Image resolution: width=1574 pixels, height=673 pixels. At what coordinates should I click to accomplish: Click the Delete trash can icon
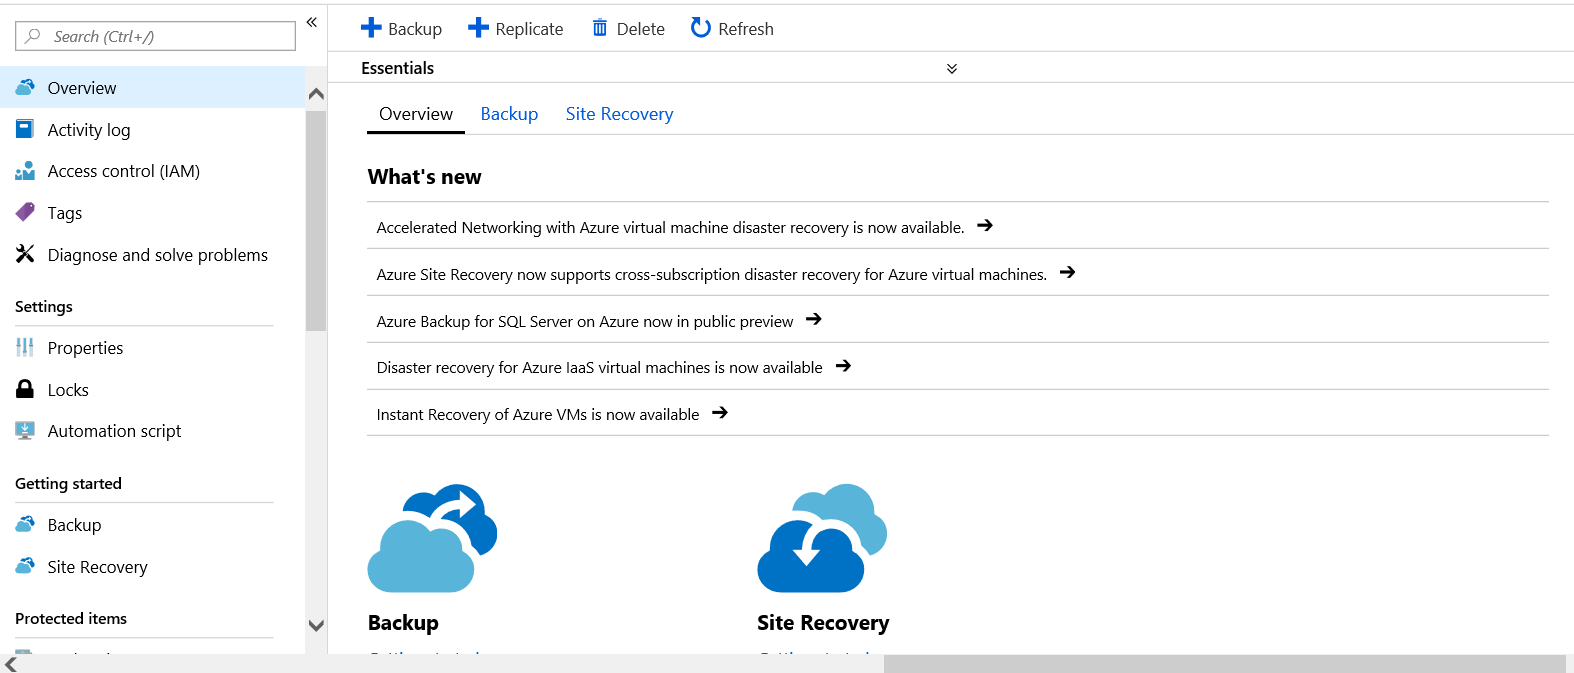tap(600, 28)
